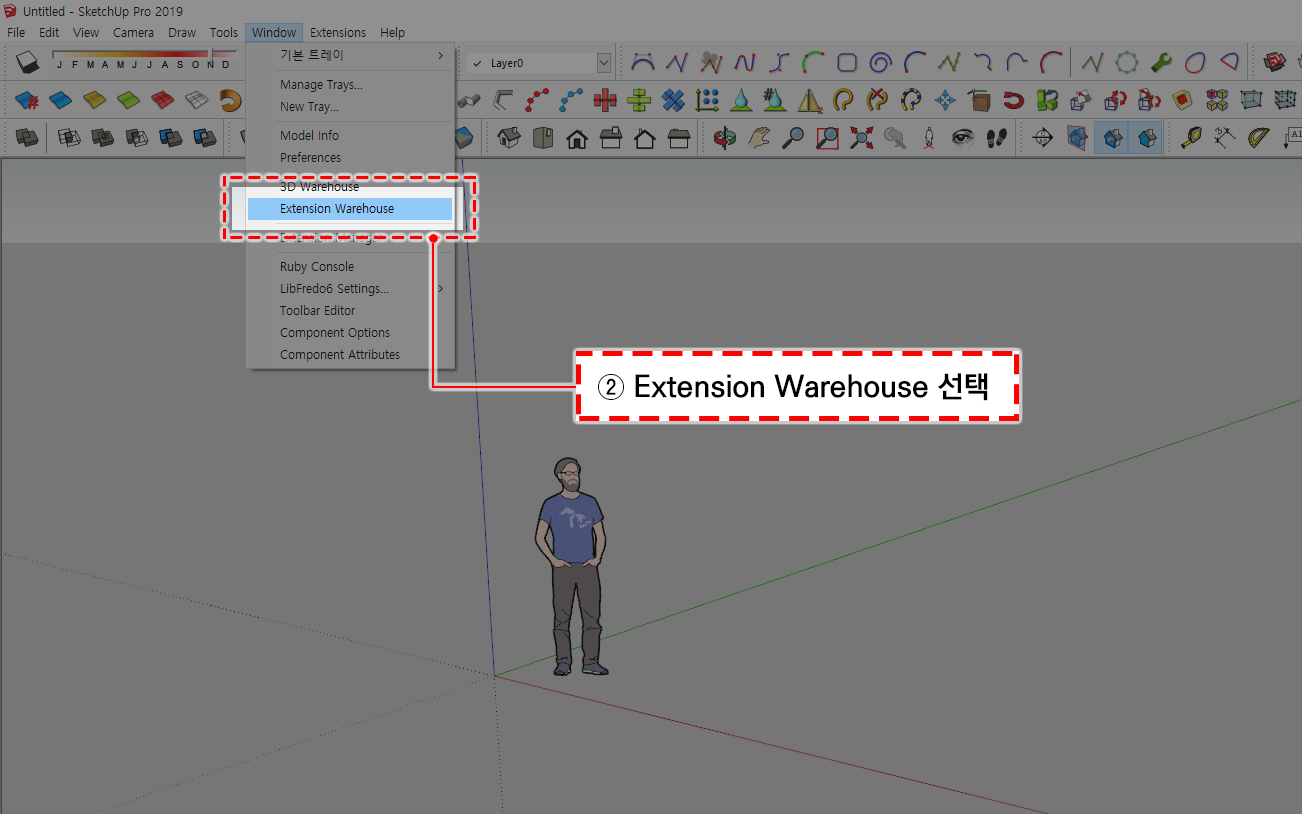Click the green sandbox Stamp icon
This screenshot has width=1302, height=814.
click(x=129, y=100)
